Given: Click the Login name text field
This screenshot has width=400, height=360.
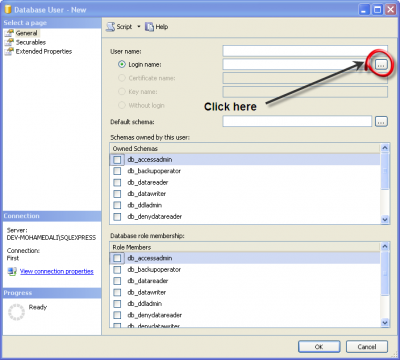Looking at the screenshot, I should point(297,64).
